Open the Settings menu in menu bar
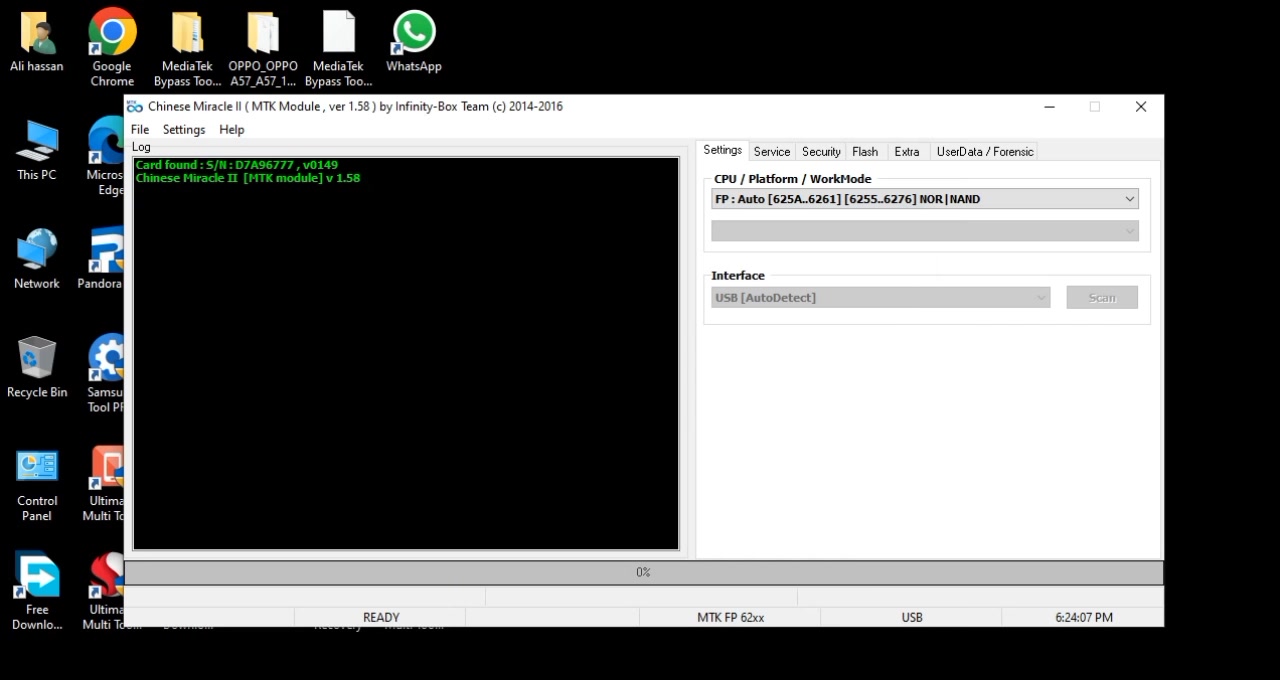 coord(184,129)
